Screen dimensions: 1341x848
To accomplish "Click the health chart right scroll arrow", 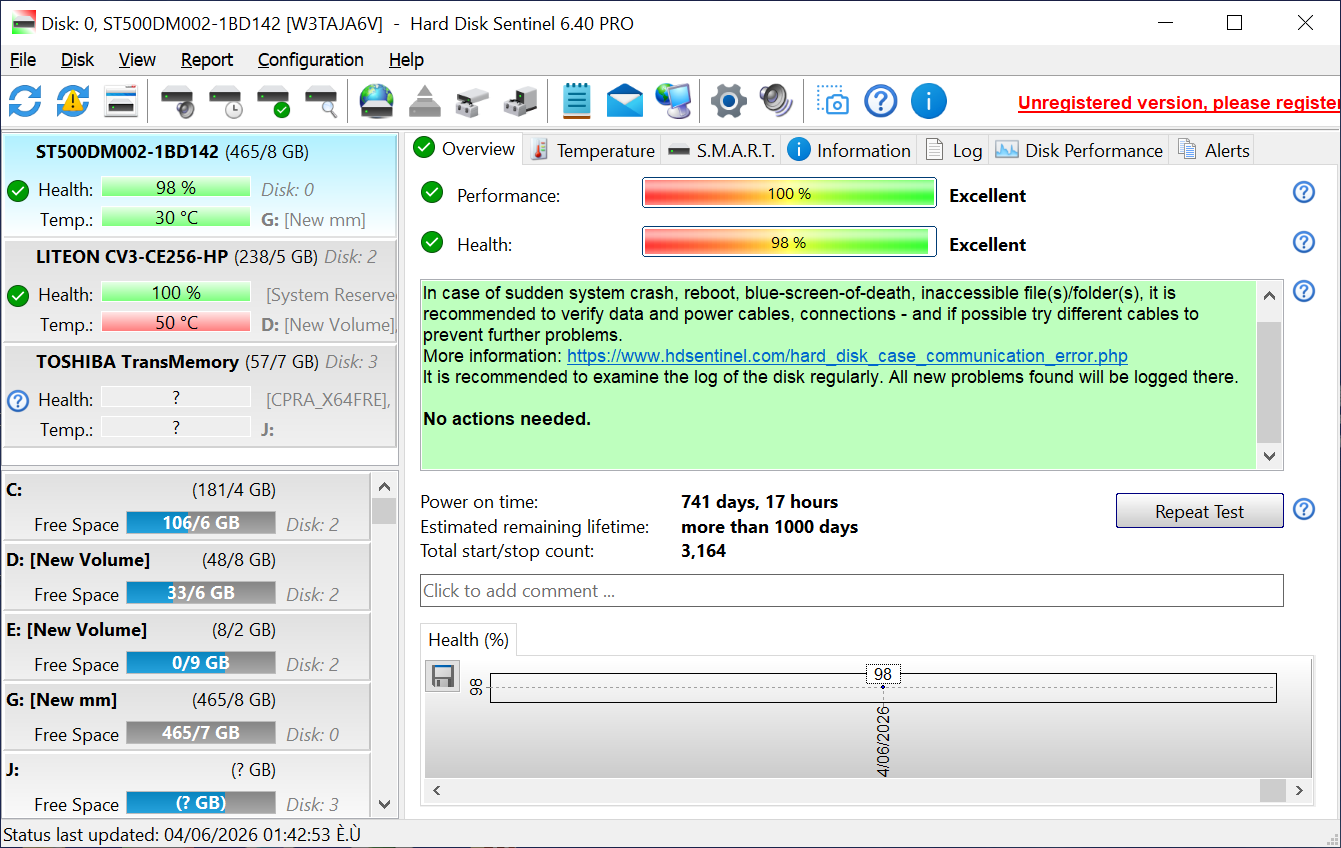I will (x=1299, y=790).
